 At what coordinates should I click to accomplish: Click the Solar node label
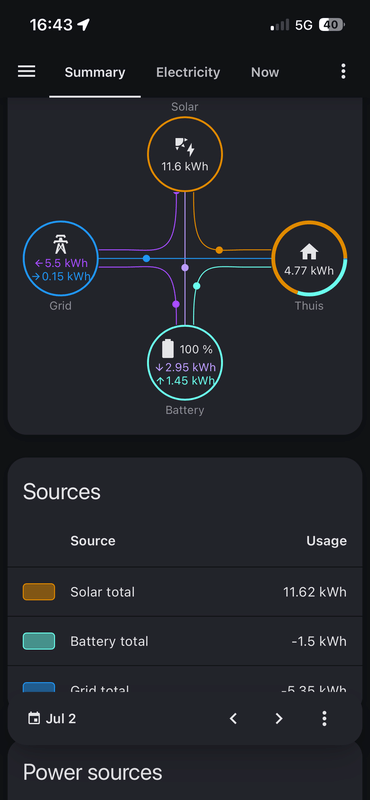[x=185, y=107]
